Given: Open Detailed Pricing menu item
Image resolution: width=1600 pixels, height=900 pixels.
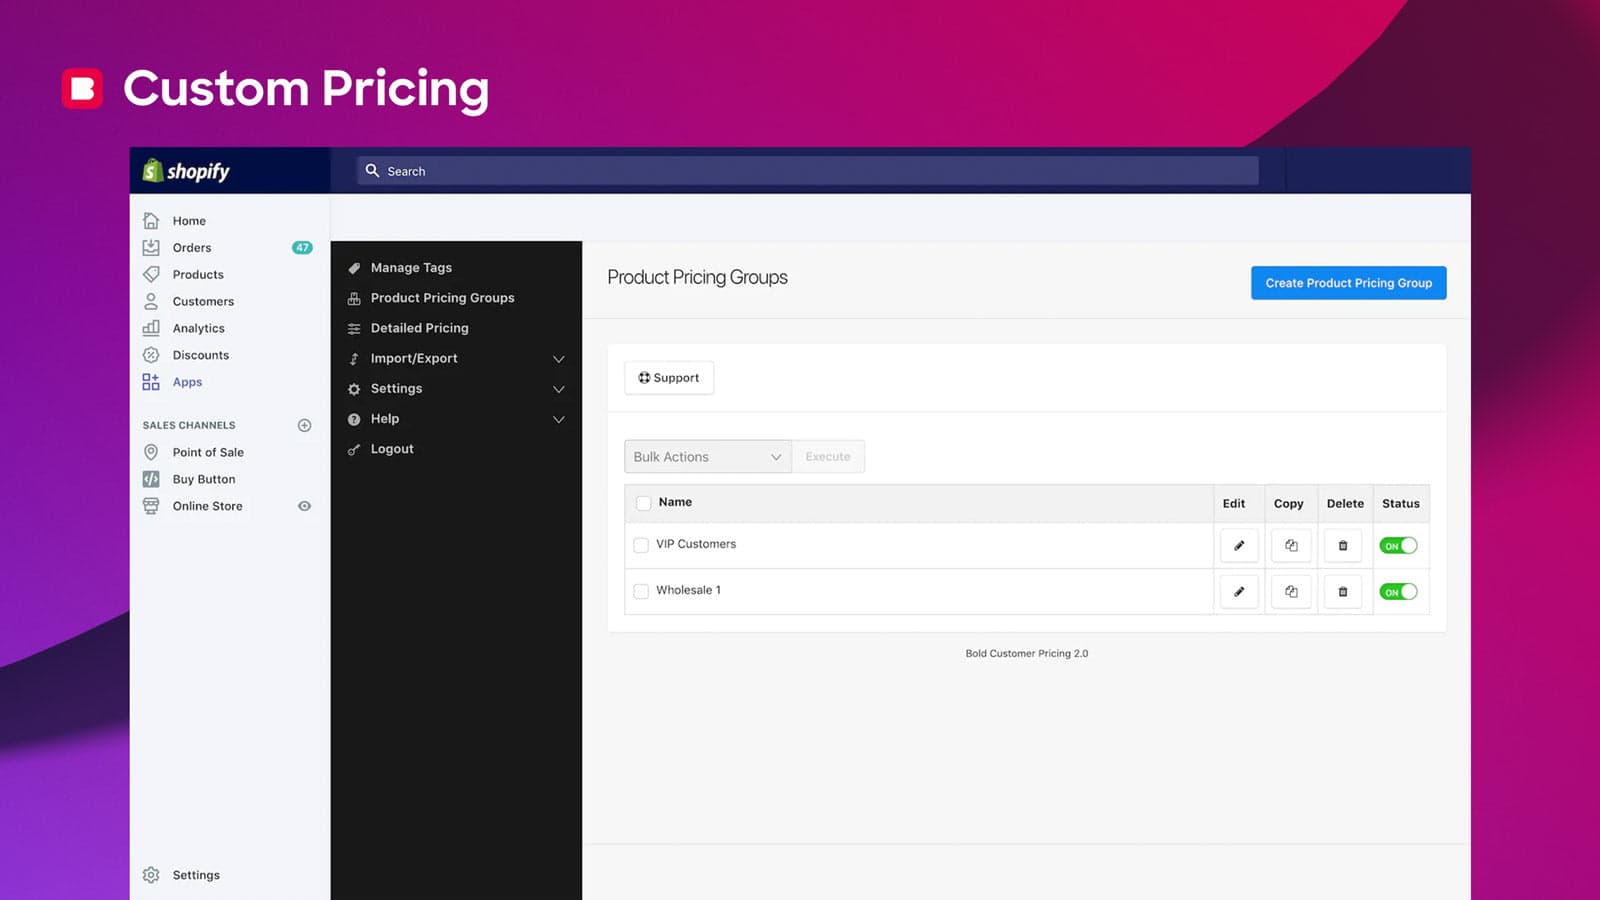Looking at the screenshot, I should coord(419,328).
